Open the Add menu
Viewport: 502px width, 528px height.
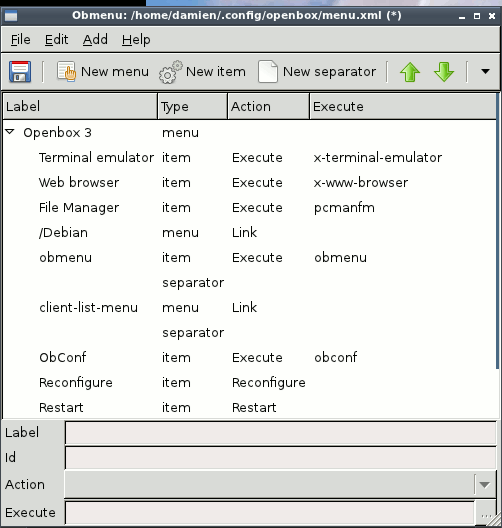click(x=95, y=40)
